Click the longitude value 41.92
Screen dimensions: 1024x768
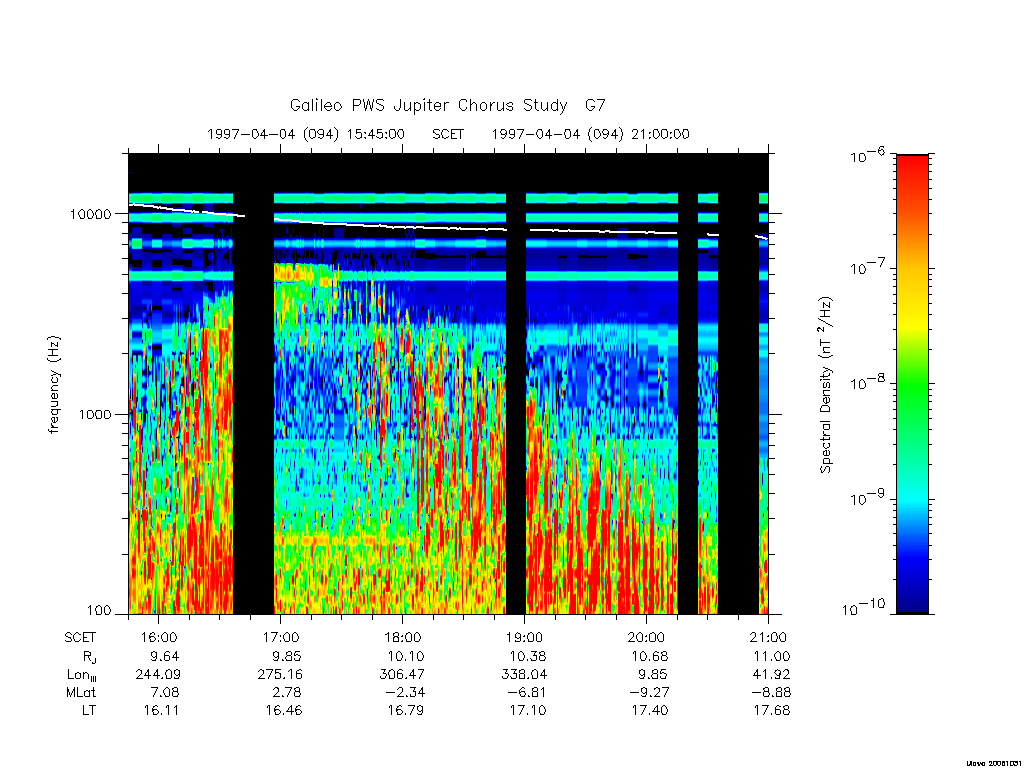tap(772, 675)
